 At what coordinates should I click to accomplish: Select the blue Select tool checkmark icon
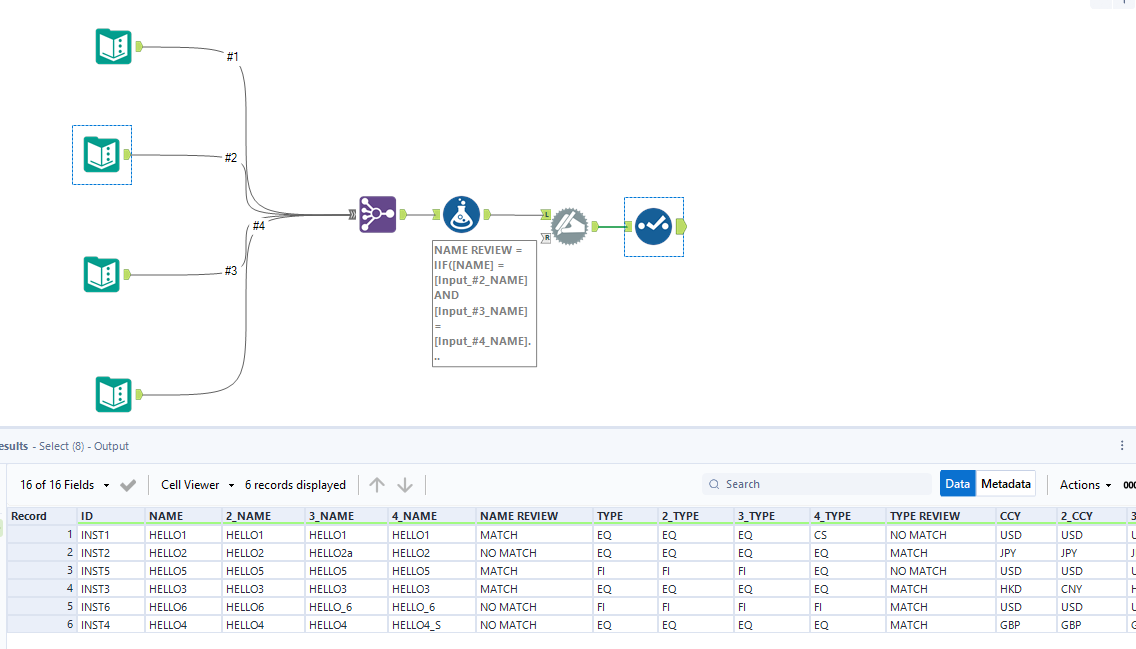(x=653, y=227)
